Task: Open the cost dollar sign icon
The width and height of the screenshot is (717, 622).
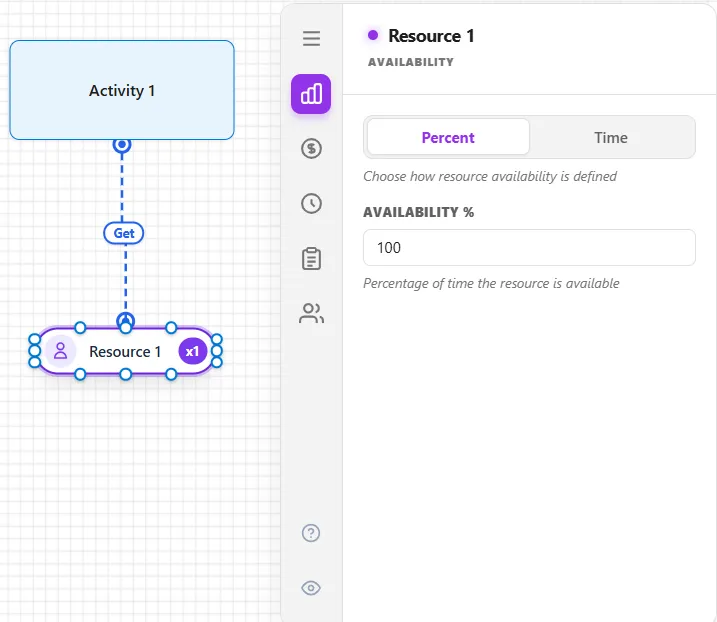Action: pos(311,149)
